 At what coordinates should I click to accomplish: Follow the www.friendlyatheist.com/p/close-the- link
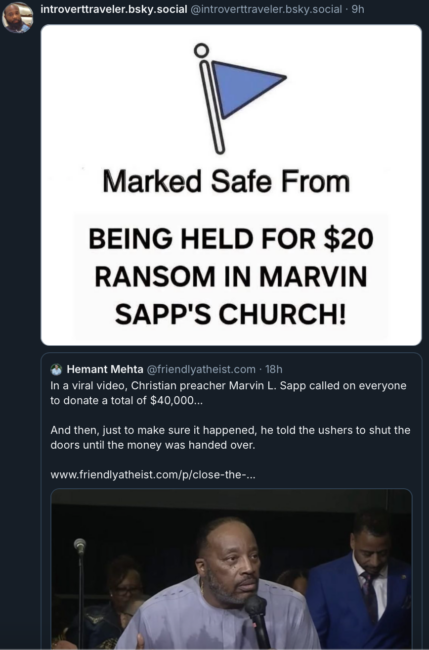pos(153,475)
